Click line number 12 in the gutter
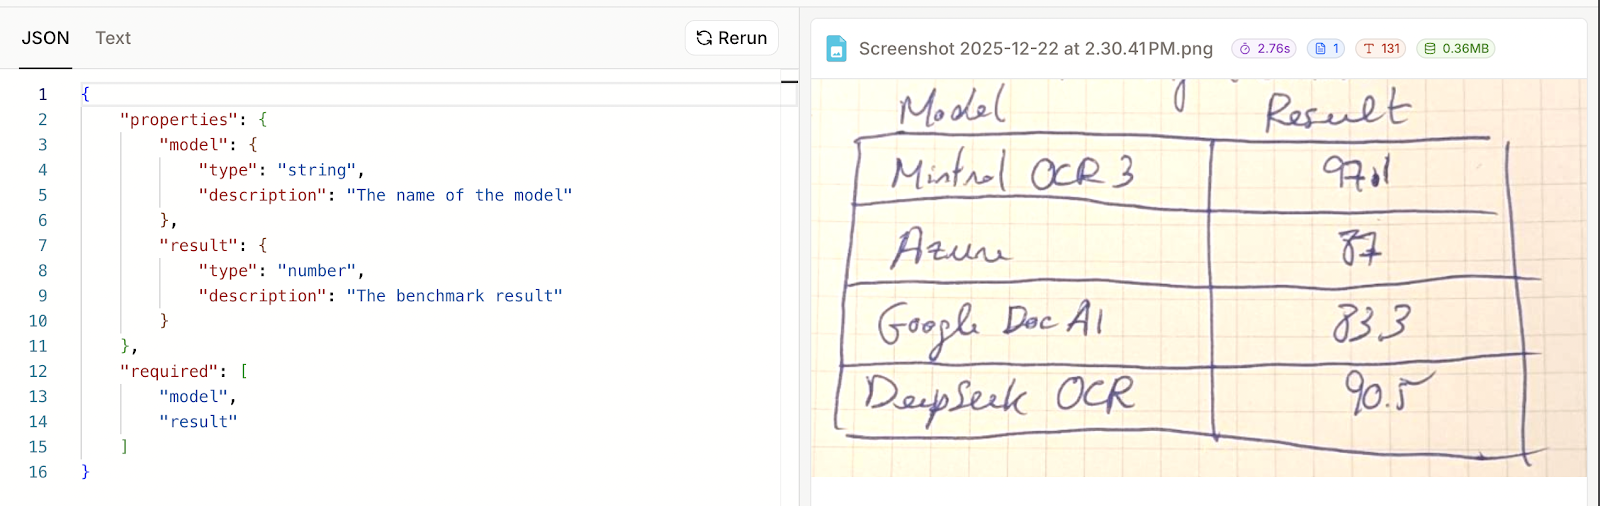 pos(38,371)
